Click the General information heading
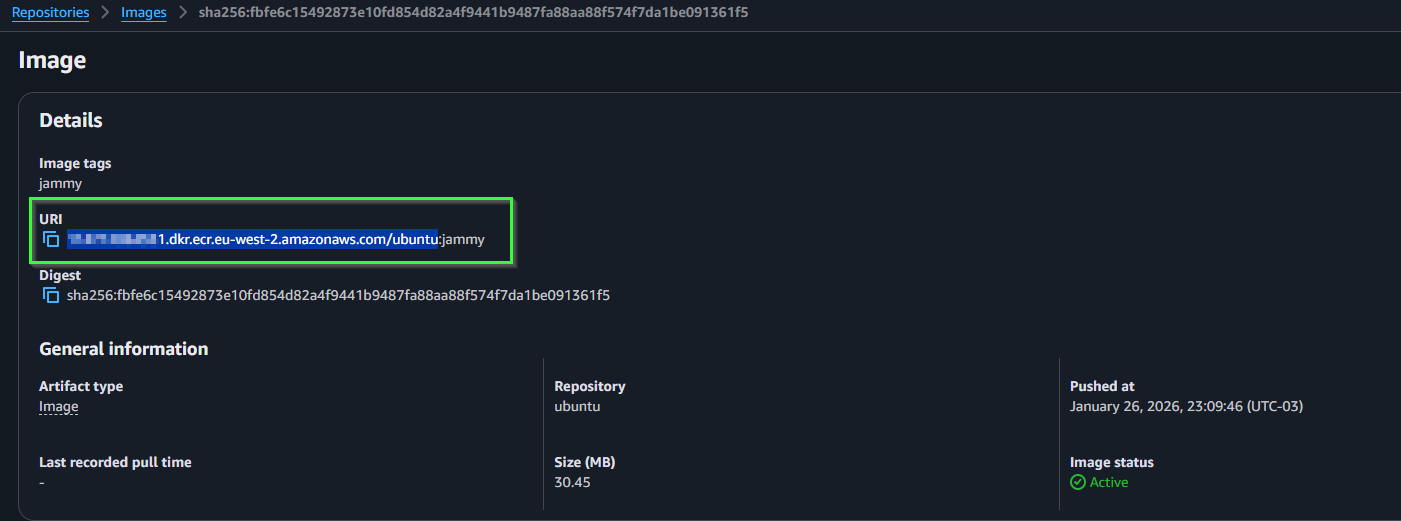1401x521 pixels. click(124, 349)
